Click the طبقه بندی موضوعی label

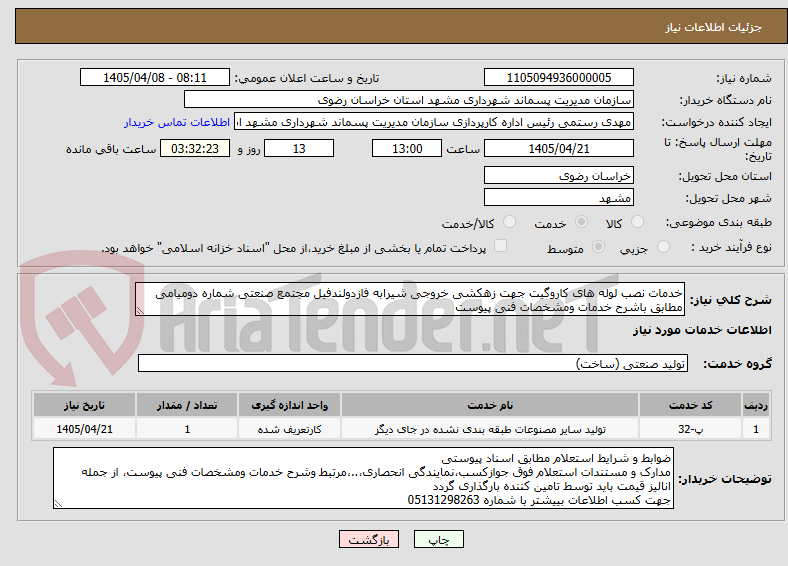(719, 222)
